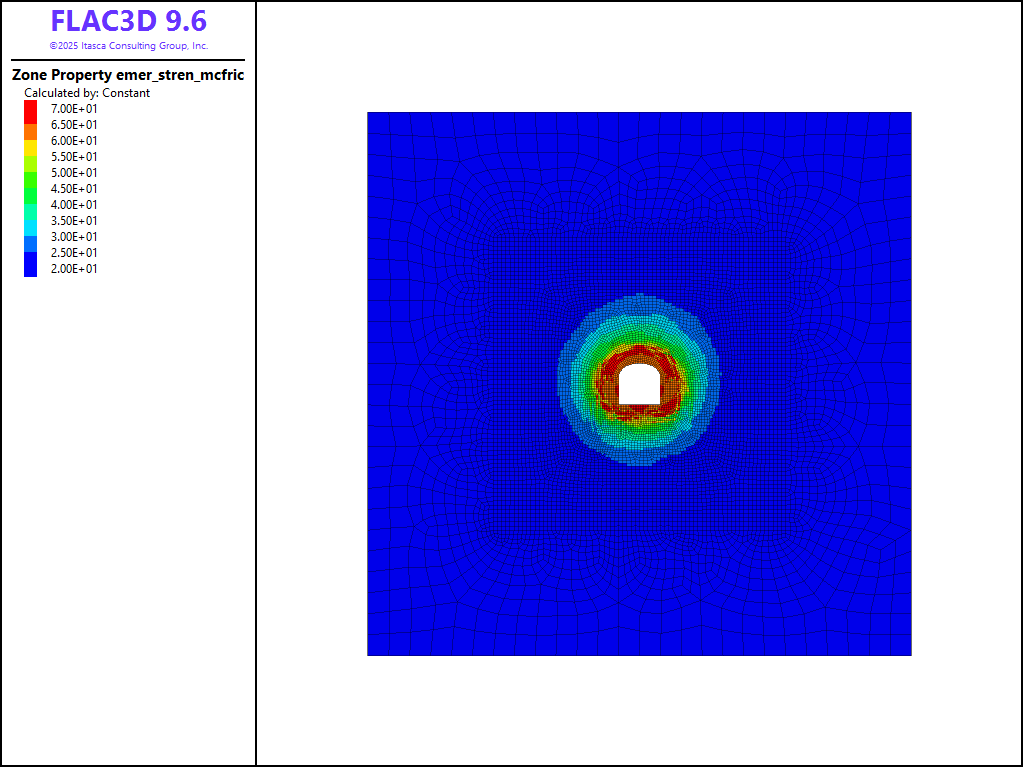Screen dimensions: 1024x768
Task: Select the Zone Property emer_stren_mcfric legend heading
Action: click(x=128, y=75)
